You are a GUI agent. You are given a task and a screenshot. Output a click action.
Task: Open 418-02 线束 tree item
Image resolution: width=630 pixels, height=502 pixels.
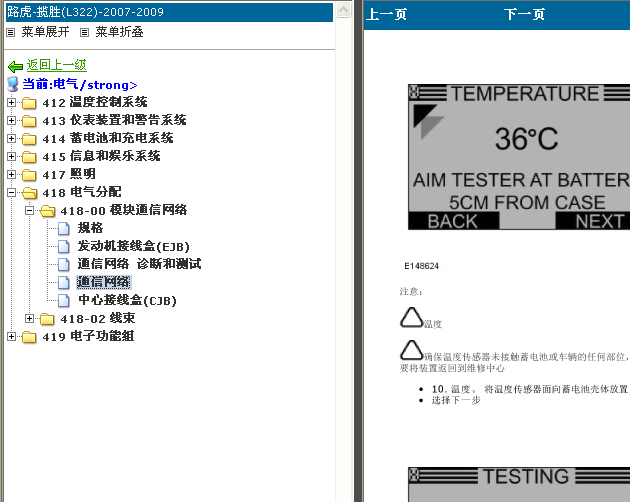[98, 319]
